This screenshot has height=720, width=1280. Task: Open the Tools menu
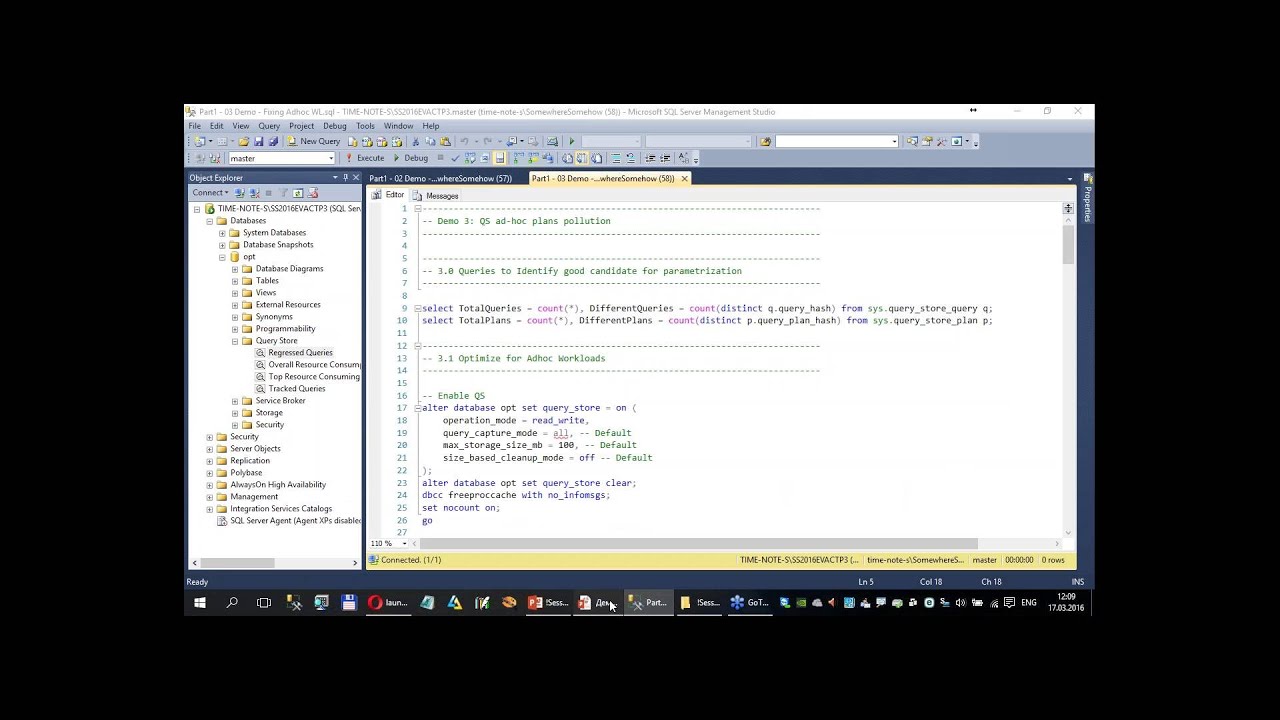coord(365,126)
